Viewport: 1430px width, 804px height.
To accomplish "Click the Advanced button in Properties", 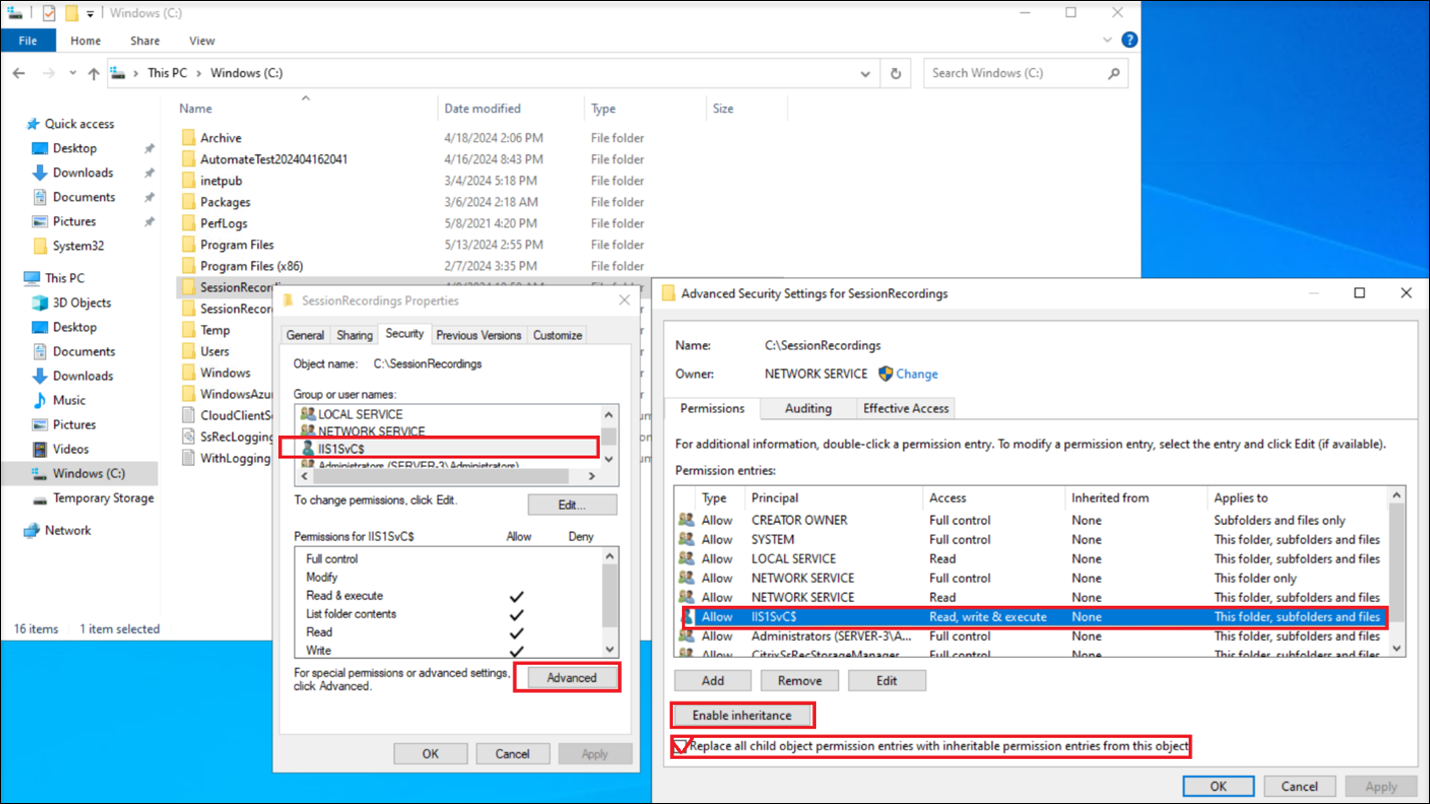I will point(571,678).
